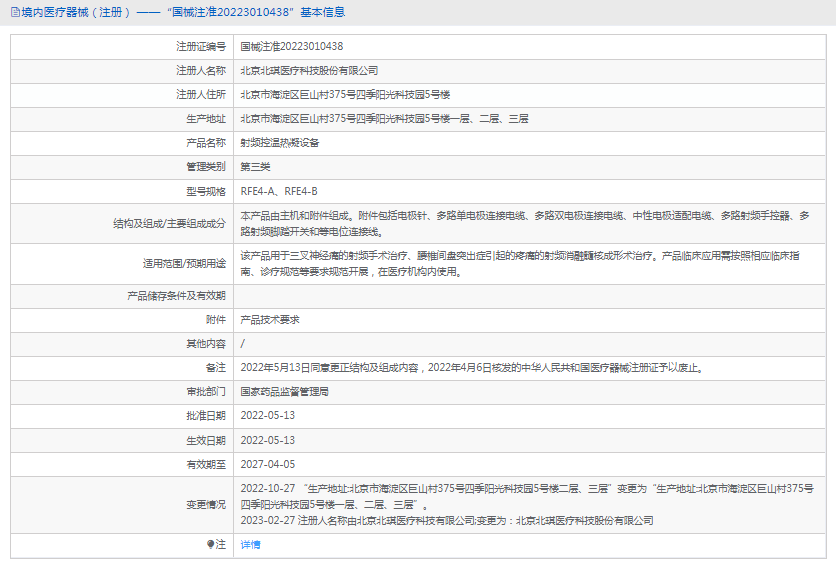Click the document icon before the page title
Image resolution: width=836 pixels, height=562 pixels.
(13, 13)
